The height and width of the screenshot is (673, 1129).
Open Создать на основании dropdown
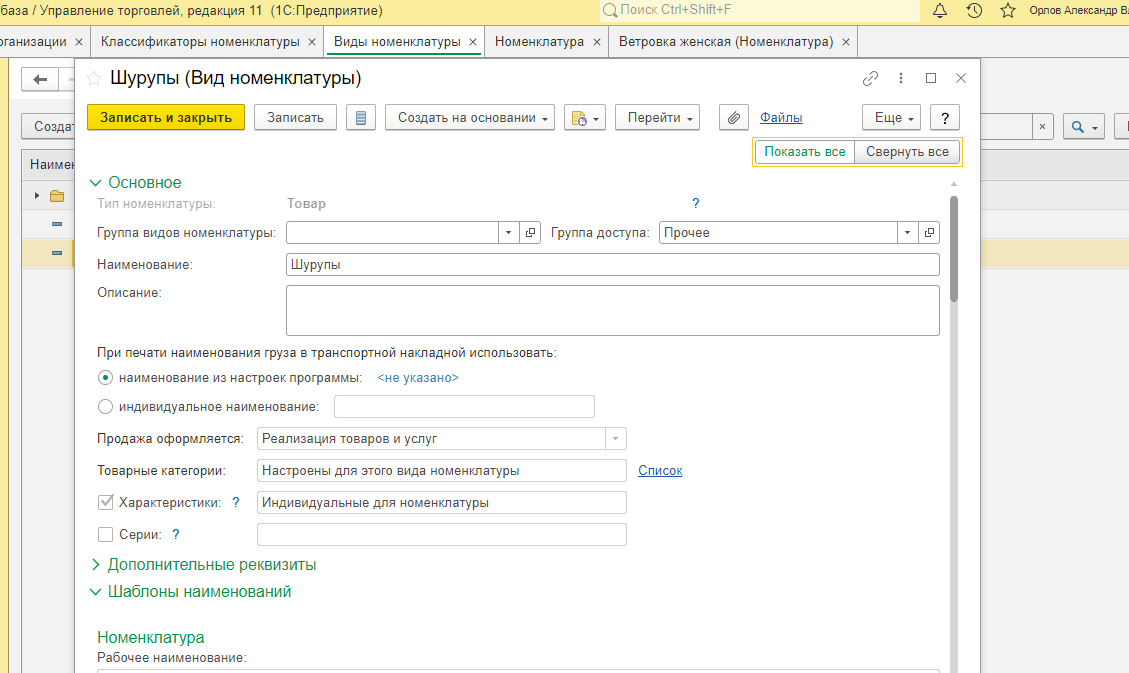tap(469, 117)
